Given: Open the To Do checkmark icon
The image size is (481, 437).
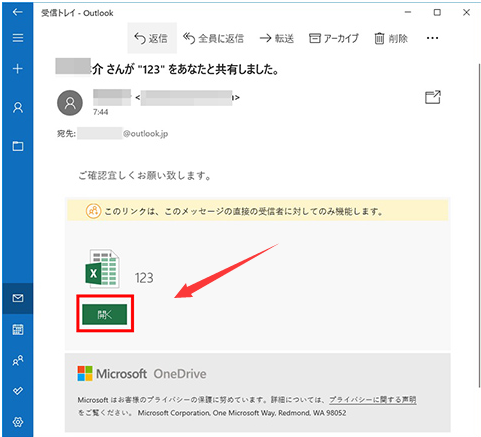Looking at the screenshot, I should [18, 391].
